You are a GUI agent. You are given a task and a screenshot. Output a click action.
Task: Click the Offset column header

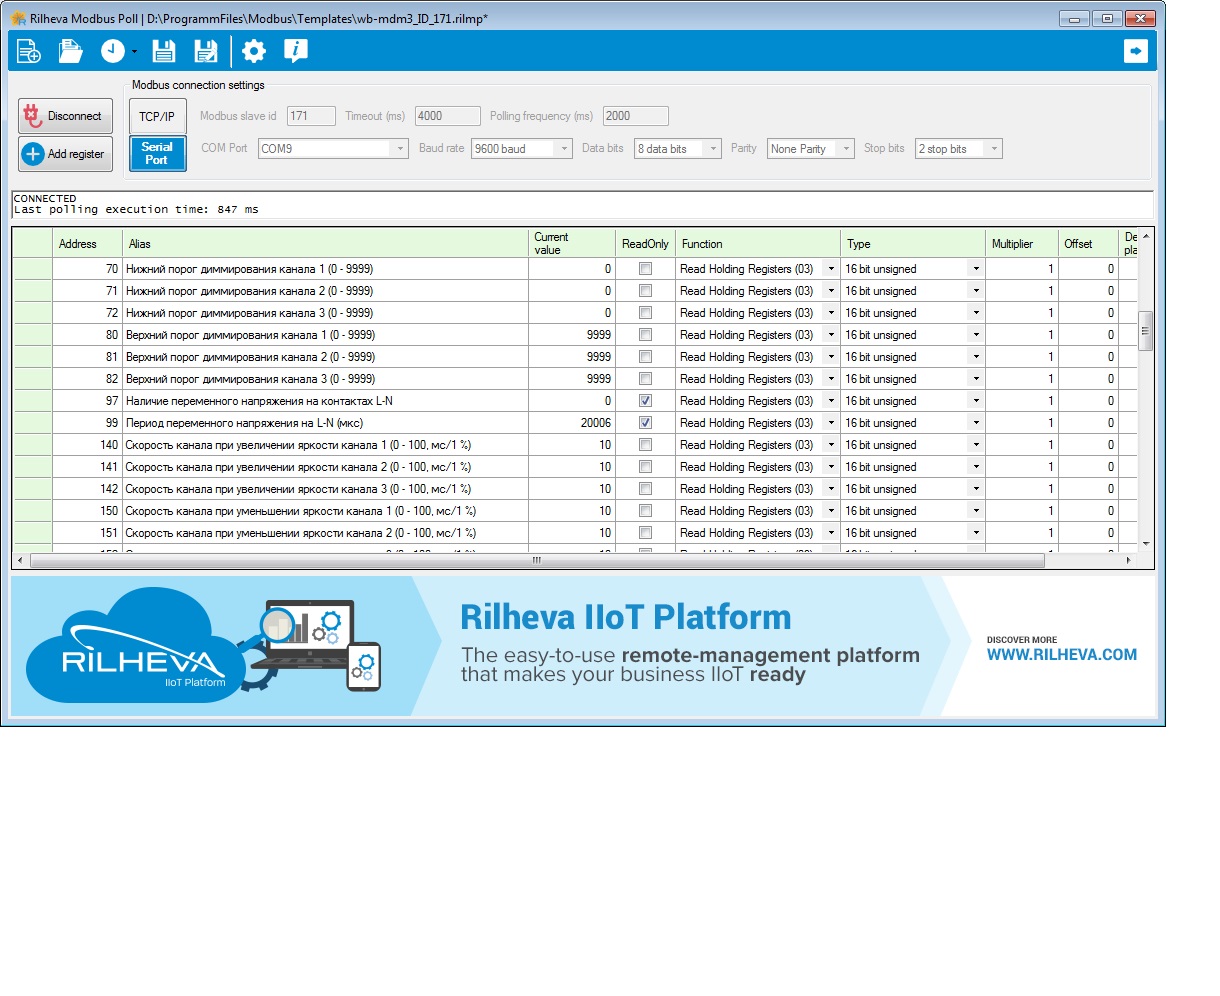point(1088,243)
